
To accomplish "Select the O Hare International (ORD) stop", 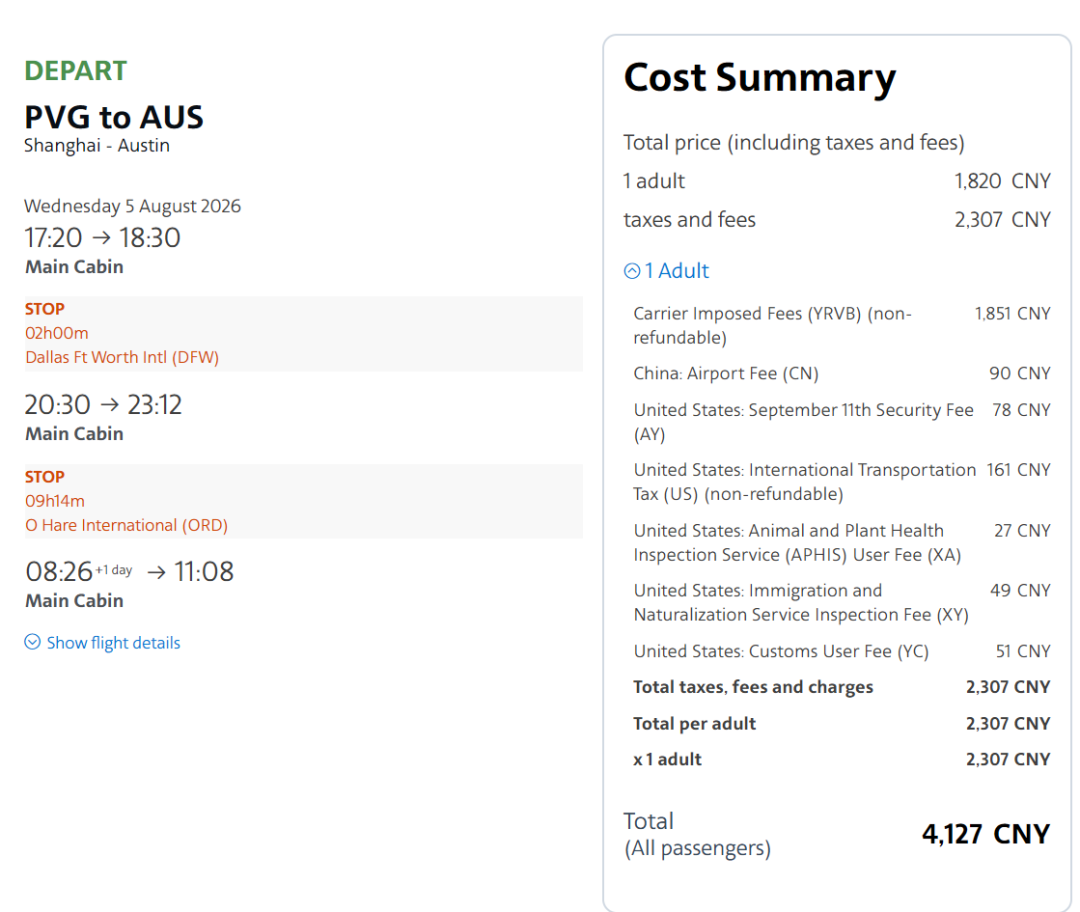I will (126, 525).
